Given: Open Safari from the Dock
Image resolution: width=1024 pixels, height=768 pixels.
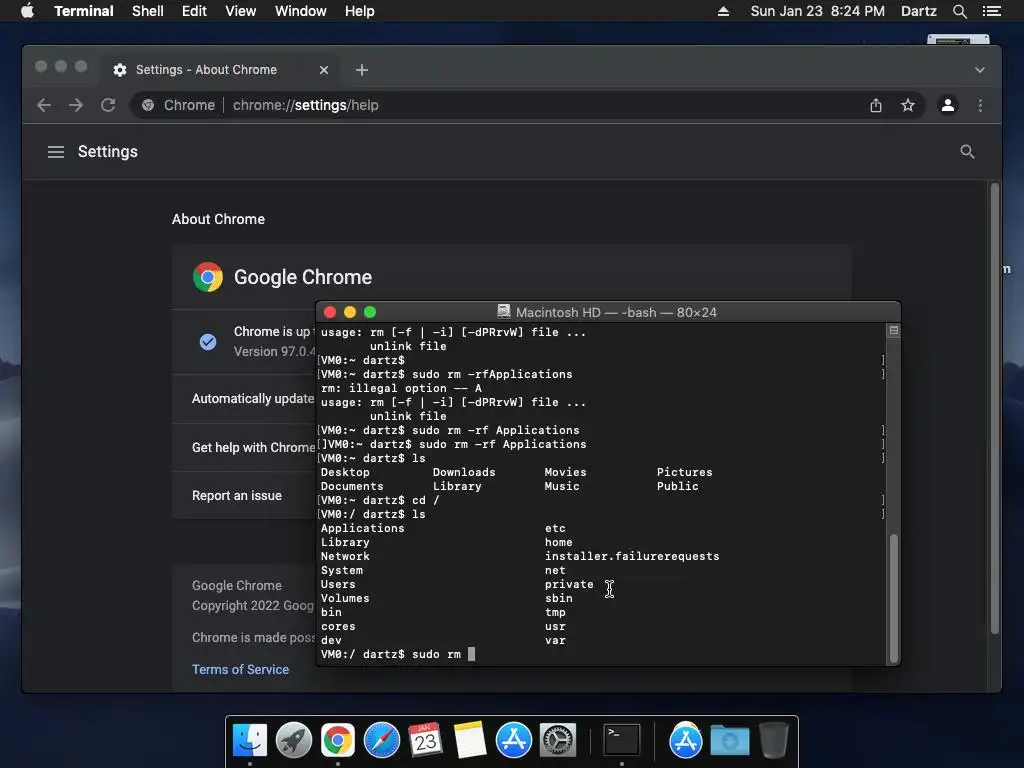Looking at the screenshot, I should (381, 741).
